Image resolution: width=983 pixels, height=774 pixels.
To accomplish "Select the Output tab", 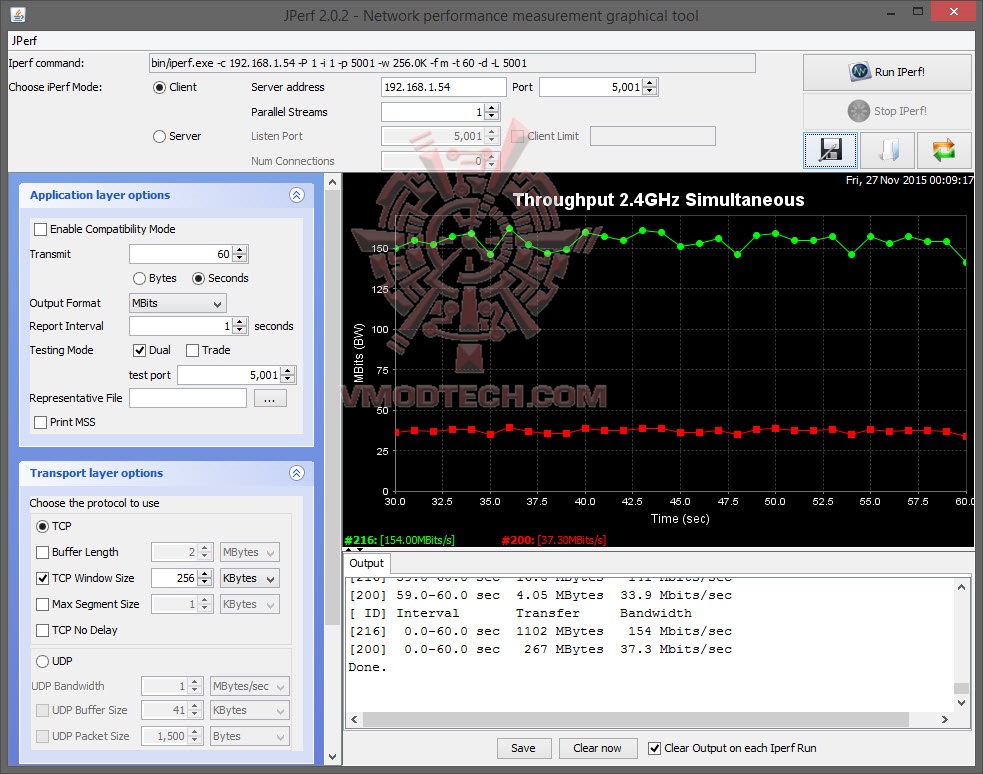I will pos(367,563).
